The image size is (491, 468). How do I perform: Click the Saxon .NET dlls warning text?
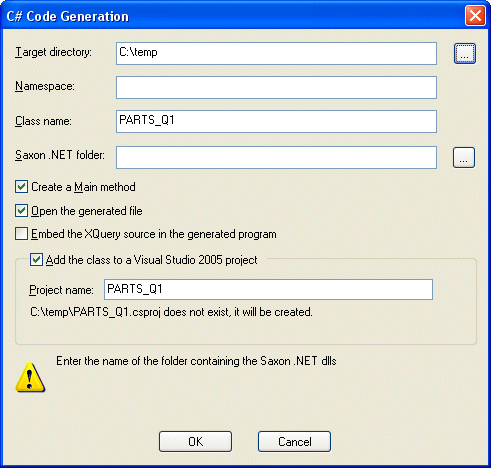196,361
